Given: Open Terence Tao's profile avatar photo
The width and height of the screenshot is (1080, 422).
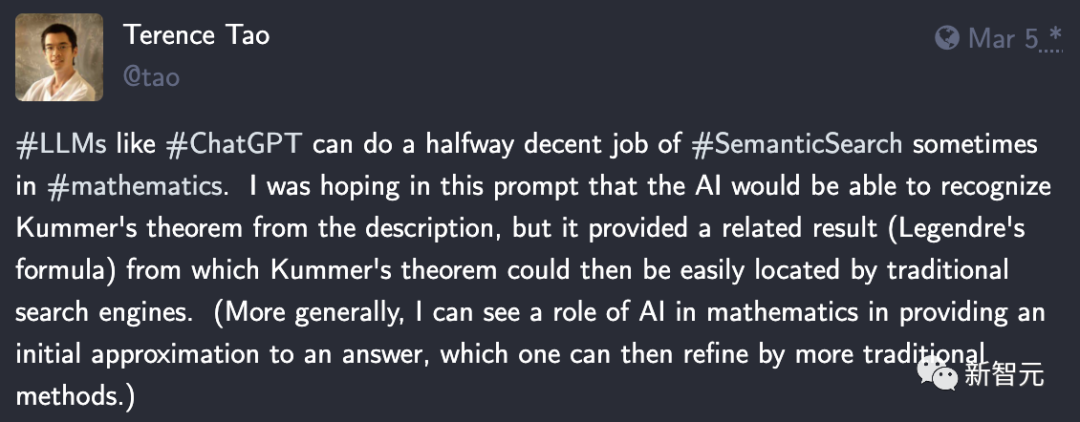Looking at the screenshot, I should (58, 57).
